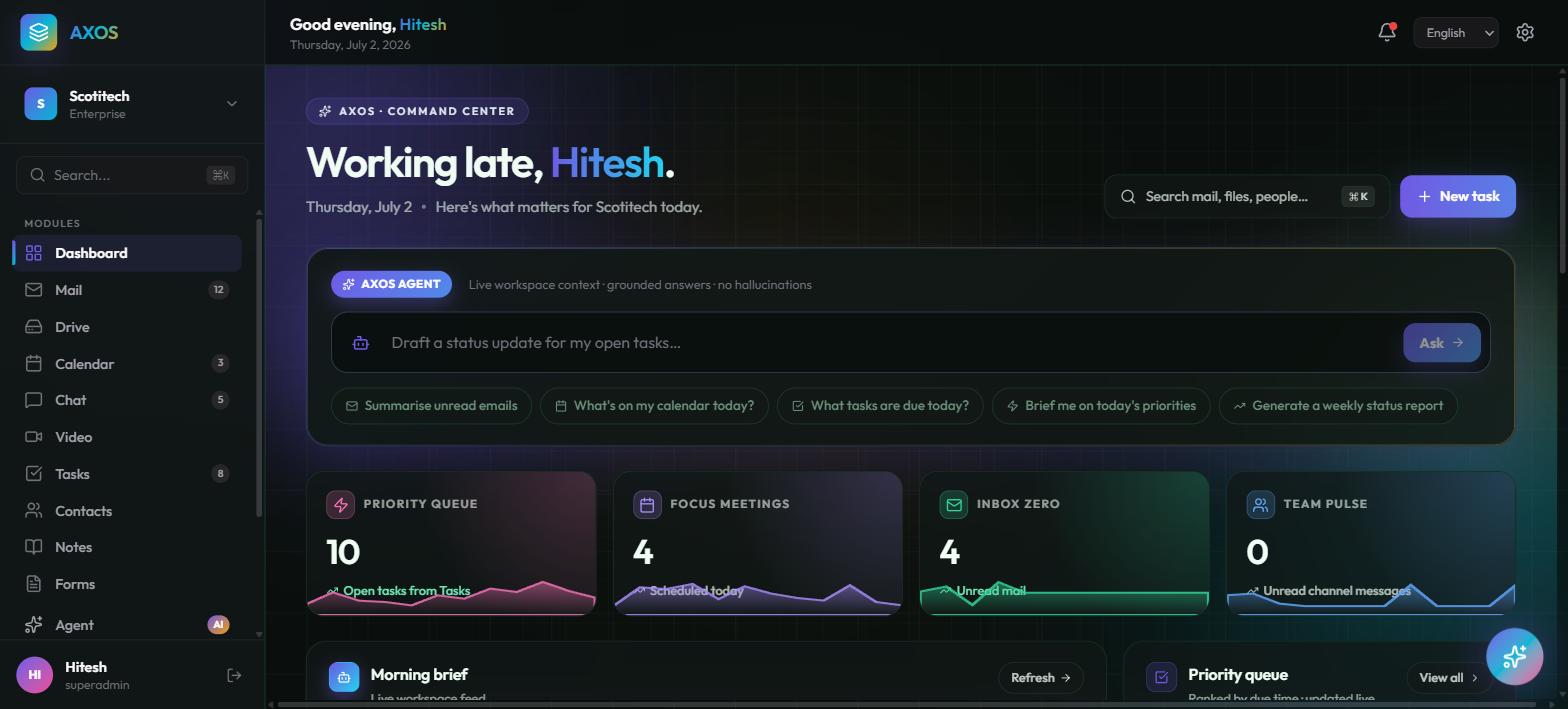Screen dimensions: 1568x709
Task: Click the Unread channel messages text
Action: pos(1337,591)
